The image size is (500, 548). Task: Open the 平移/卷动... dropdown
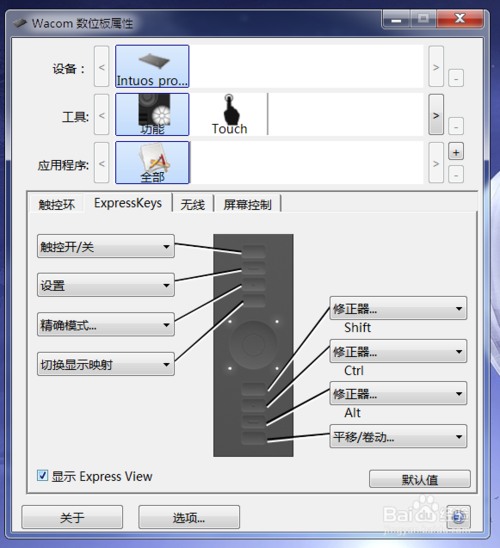pos(398,437)
